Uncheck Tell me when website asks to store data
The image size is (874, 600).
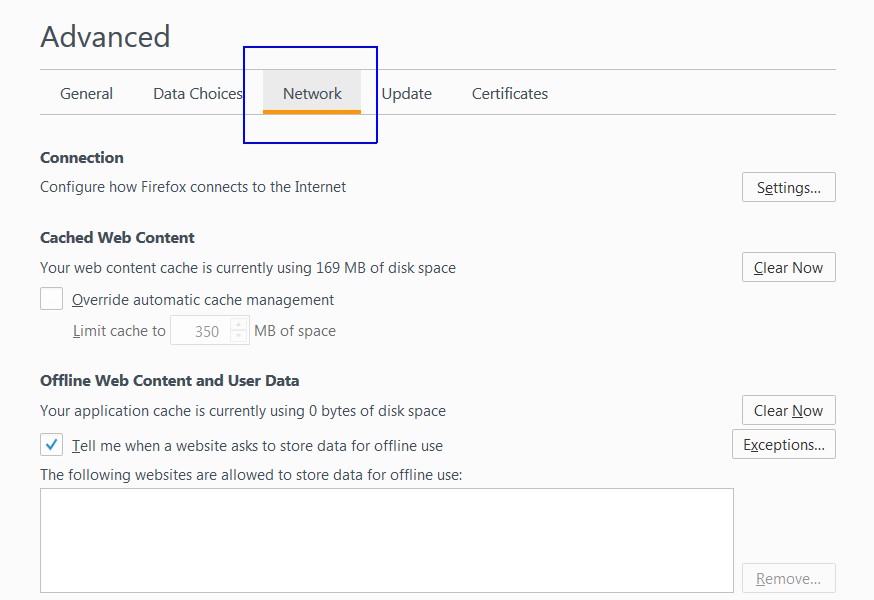51,445
